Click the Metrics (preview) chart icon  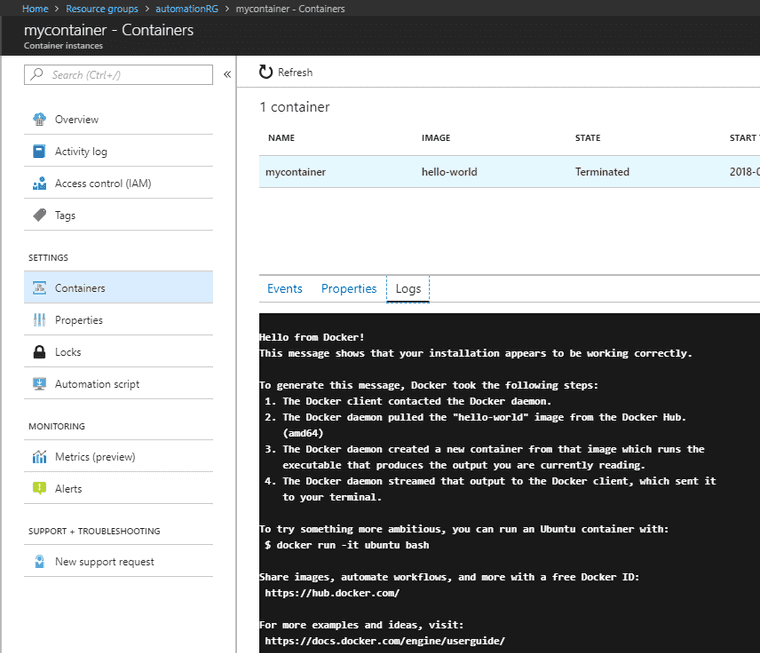[40, 457]
